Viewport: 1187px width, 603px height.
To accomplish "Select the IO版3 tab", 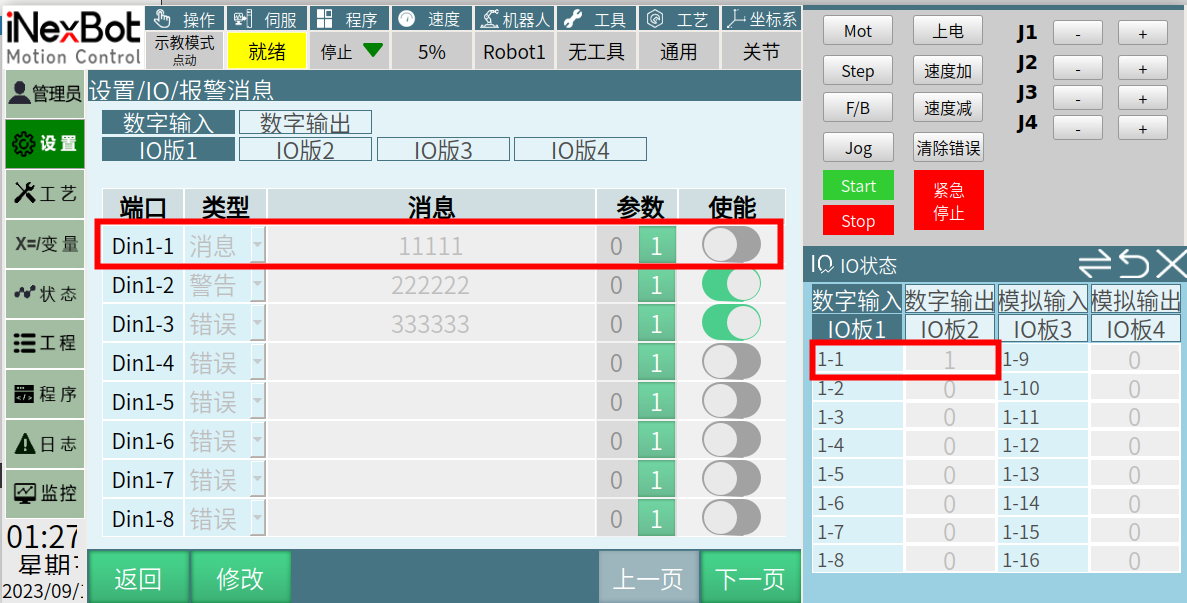I will pos(442,150).
